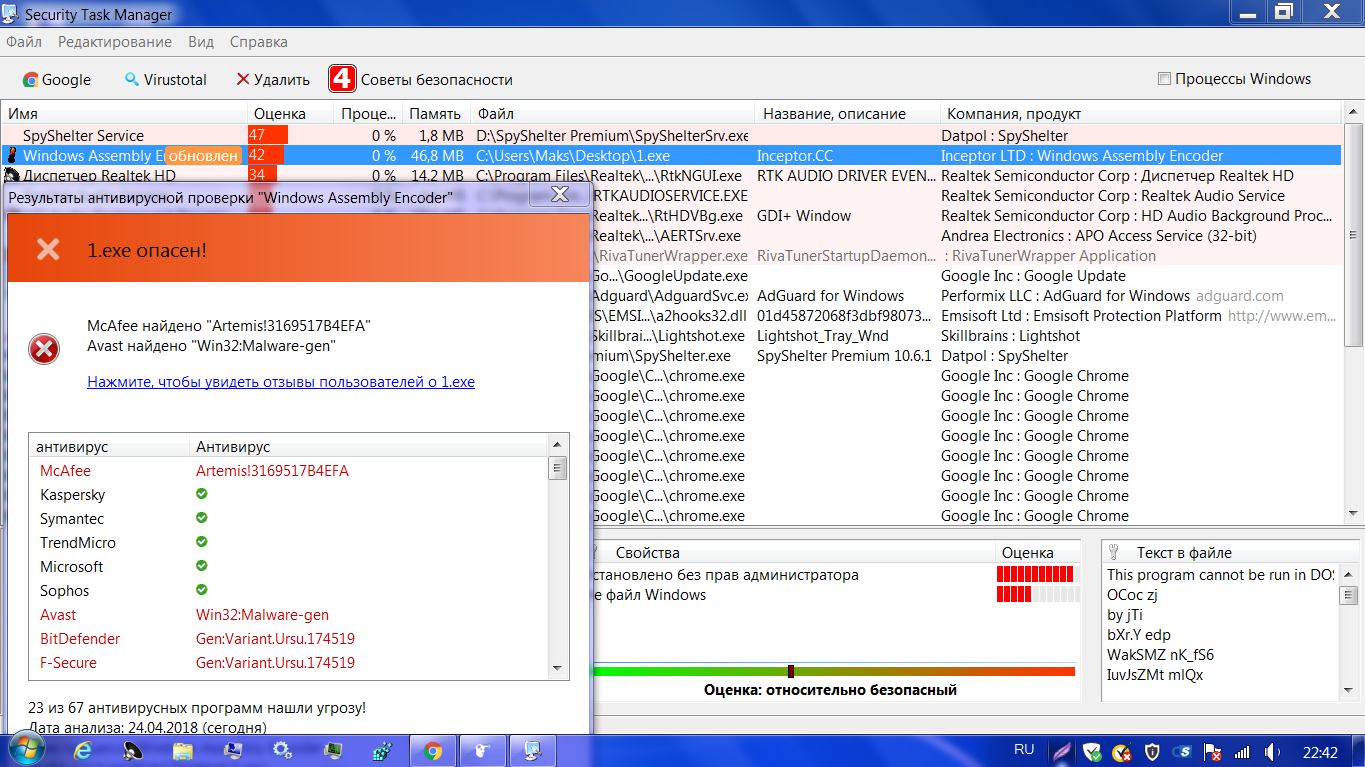Click process list scrollbar up arrow
The height and width of the screenshot is (767, 1365).
[x=1353, y=113]
